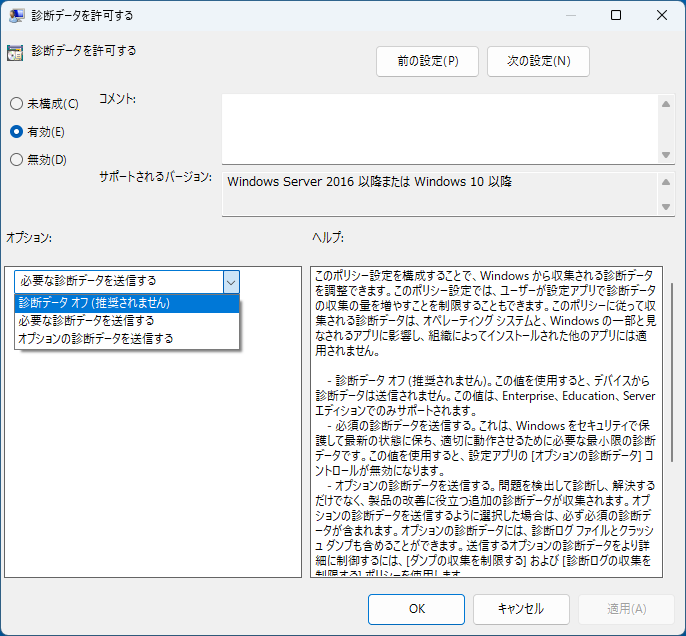Viewport: 686px width, 636px height.
Task: Collapse the diagnostic data combo box arrow
Action: pyautogui.click(x=231, y=282)
